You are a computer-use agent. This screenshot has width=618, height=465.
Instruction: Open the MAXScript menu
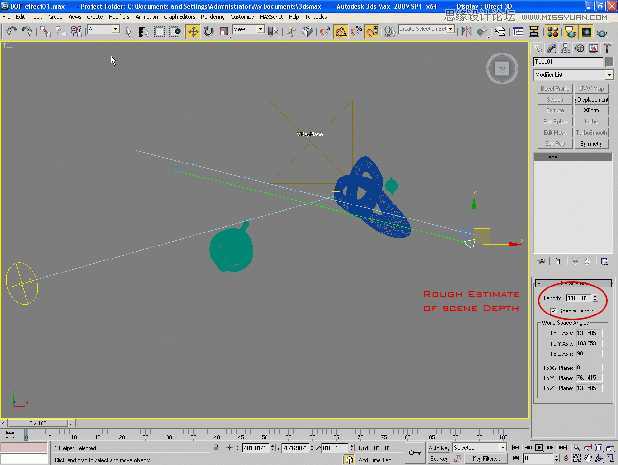point(271,17)
